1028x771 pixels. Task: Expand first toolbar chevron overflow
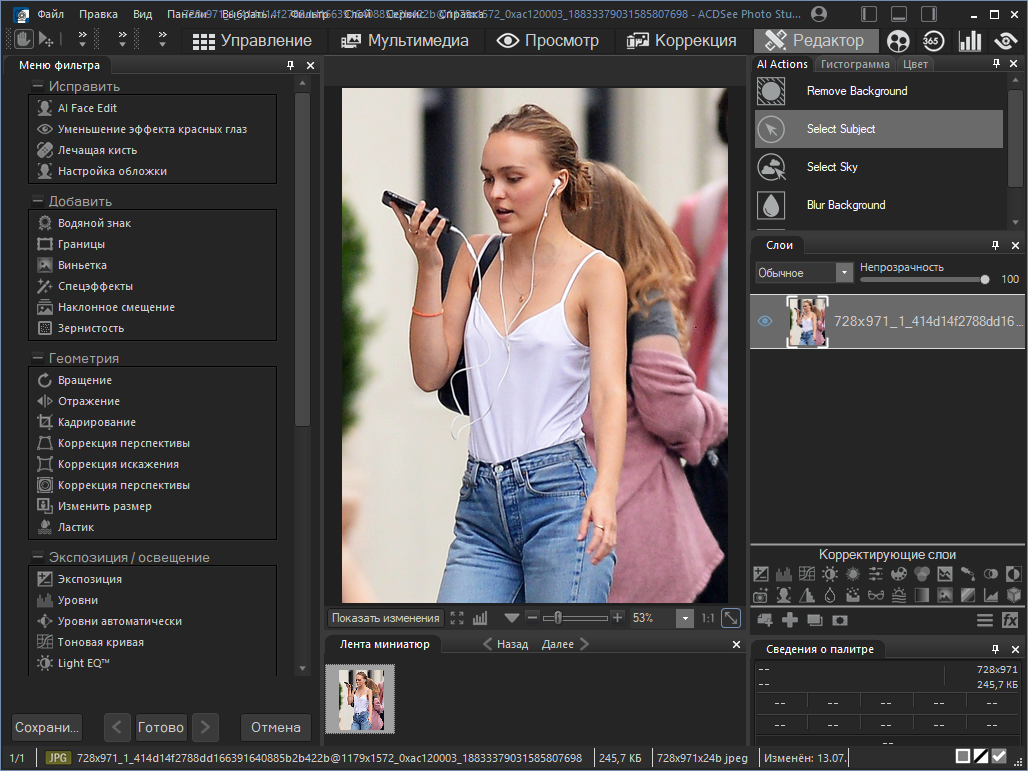pos(82,39)
